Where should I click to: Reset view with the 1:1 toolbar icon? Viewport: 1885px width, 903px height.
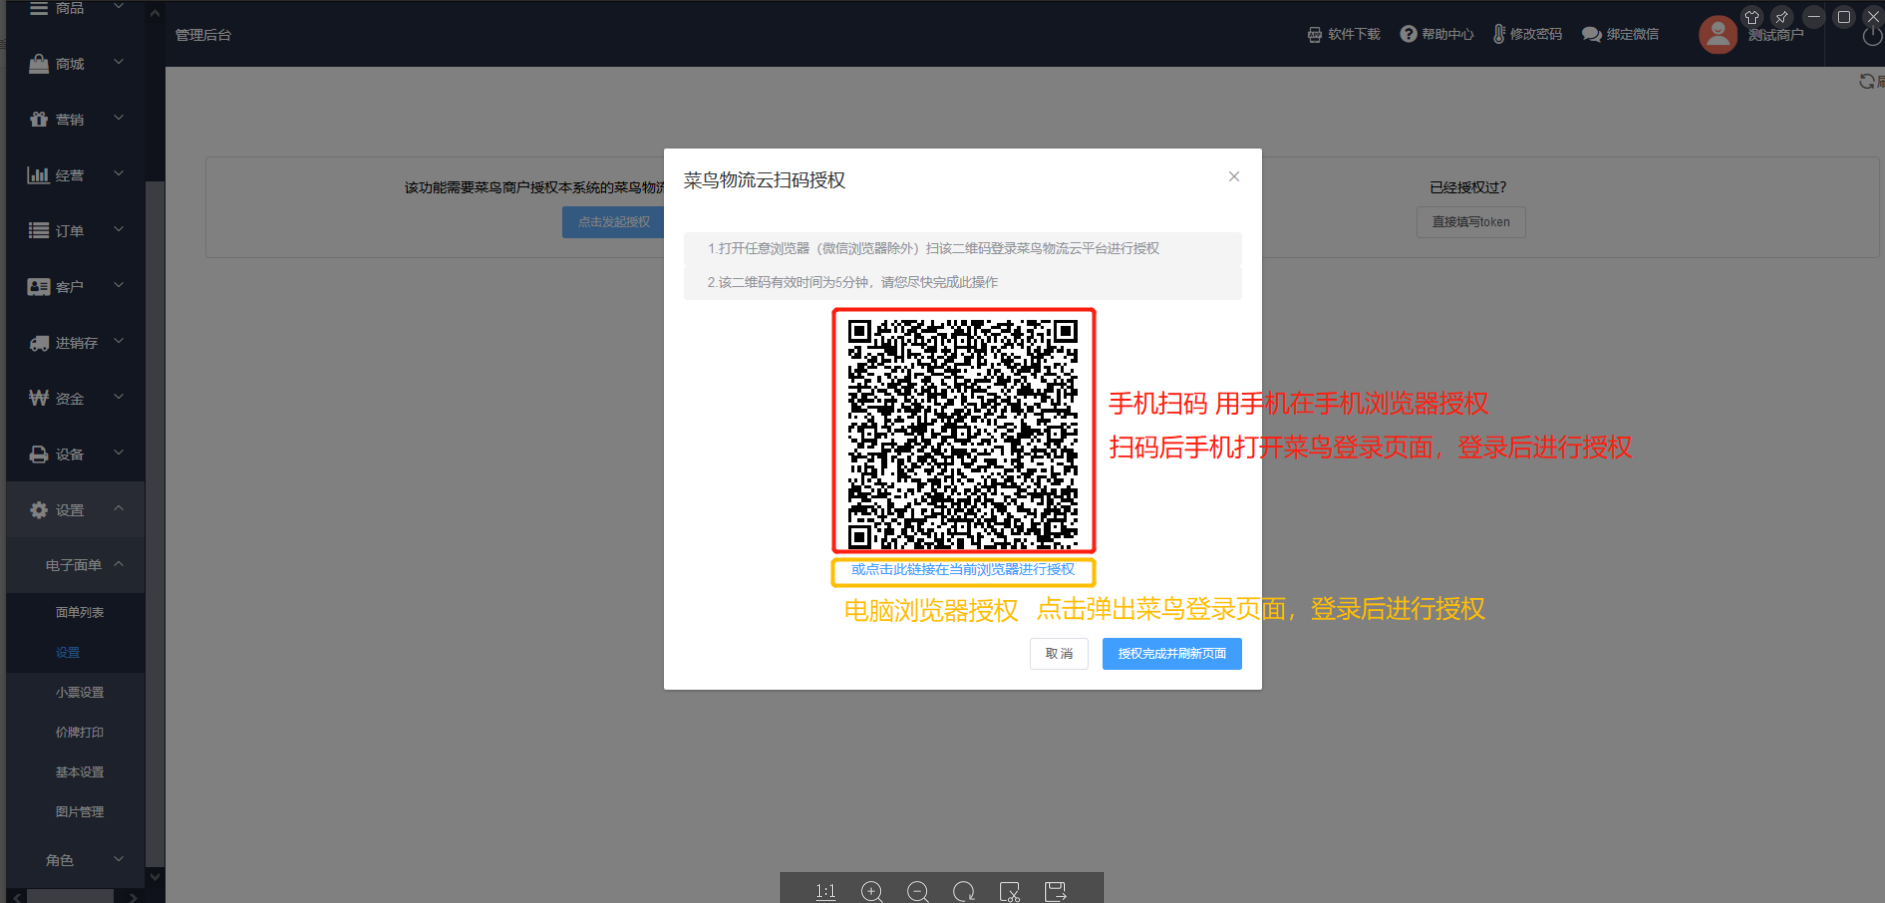click(825, 891)
